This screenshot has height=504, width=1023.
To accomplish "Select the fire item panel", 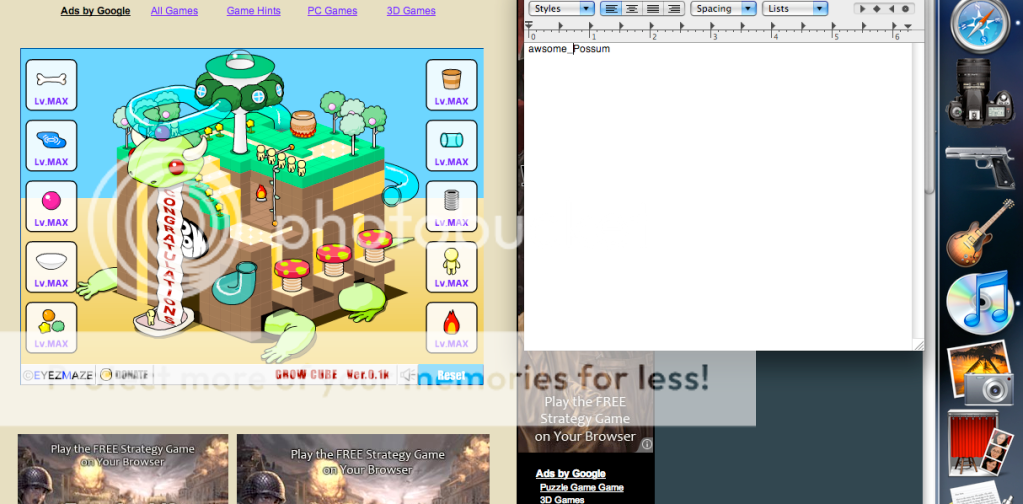I will pos(451,323).
